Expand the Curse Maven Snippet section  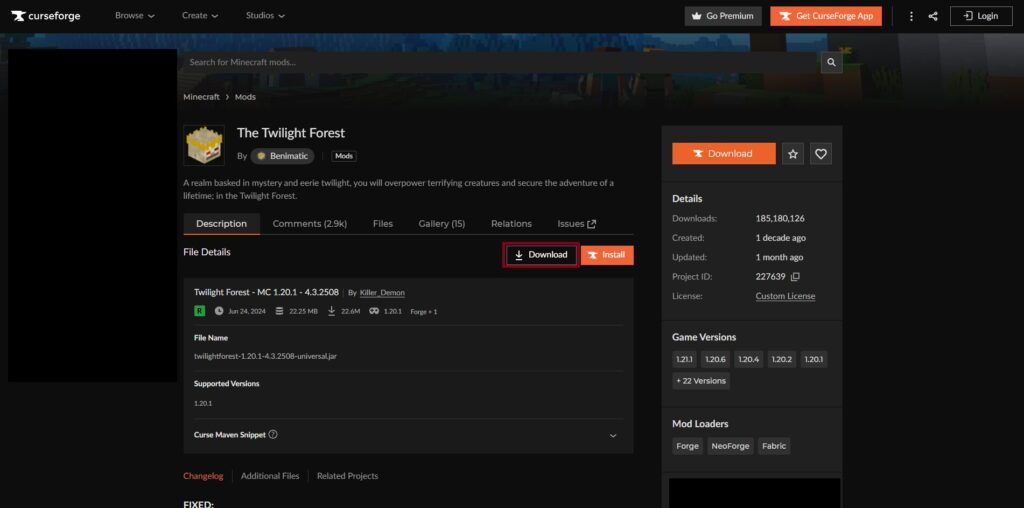(613, 436)
